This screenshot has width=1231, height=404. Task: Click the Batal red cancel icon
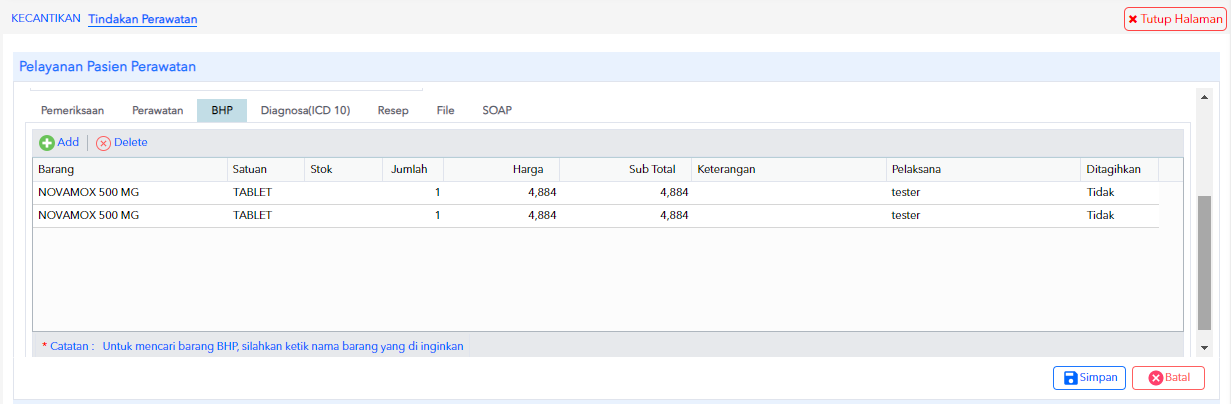pos(1155,378)
